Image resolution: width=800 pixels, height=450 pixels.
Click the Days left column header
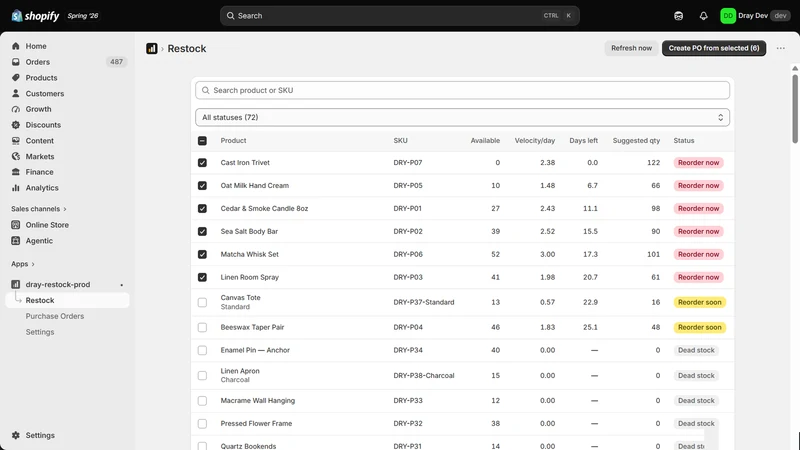tap(583, 141)
